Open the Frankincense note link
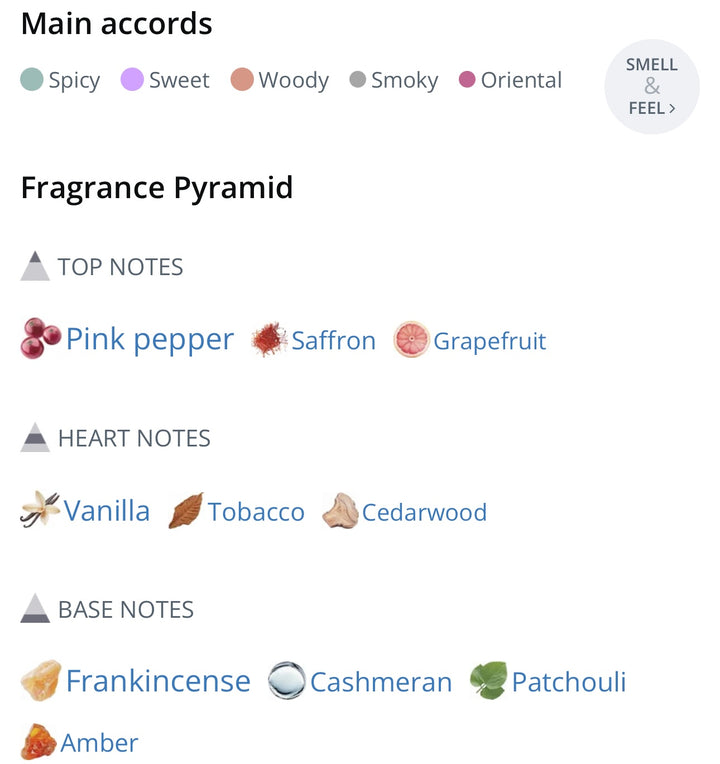This screenshot has width=720, height=764. (x=158, y=681)
